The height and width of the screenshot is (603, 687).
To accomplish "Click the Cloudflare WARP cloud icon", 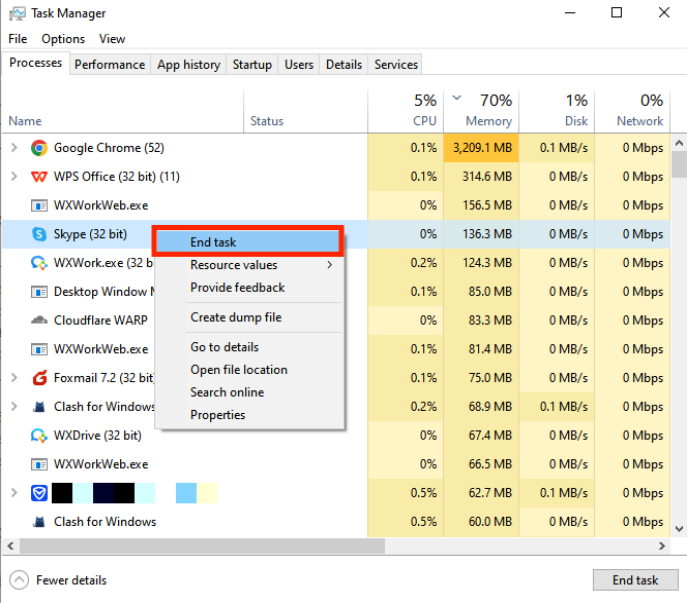I will (39, 321).
